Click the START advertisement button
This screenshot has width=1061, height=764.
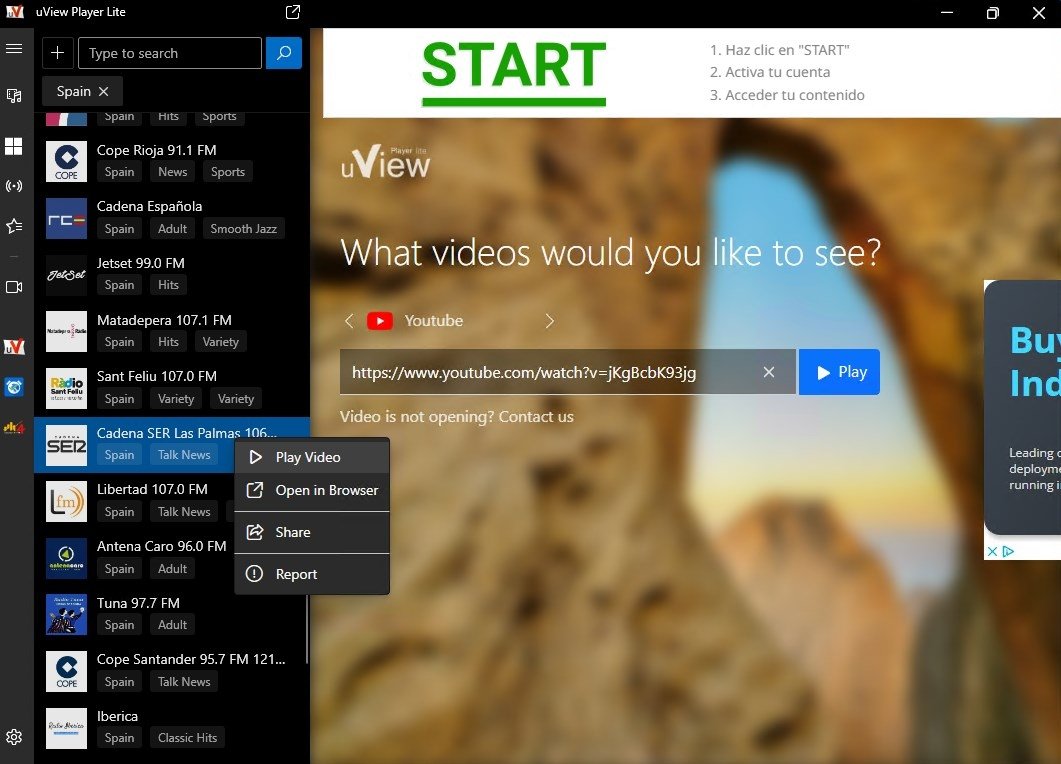[x=514, y=72]
